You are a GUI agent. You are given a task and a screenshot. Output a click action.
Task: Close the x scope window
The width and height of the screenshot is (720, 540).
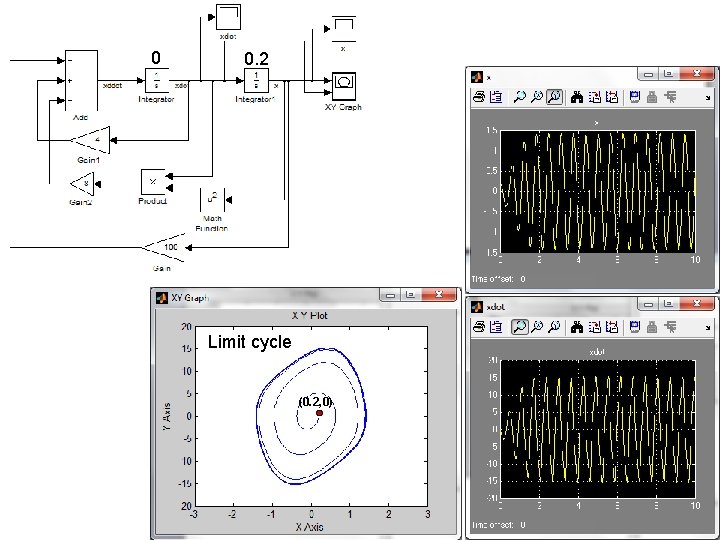pos(697,73)
